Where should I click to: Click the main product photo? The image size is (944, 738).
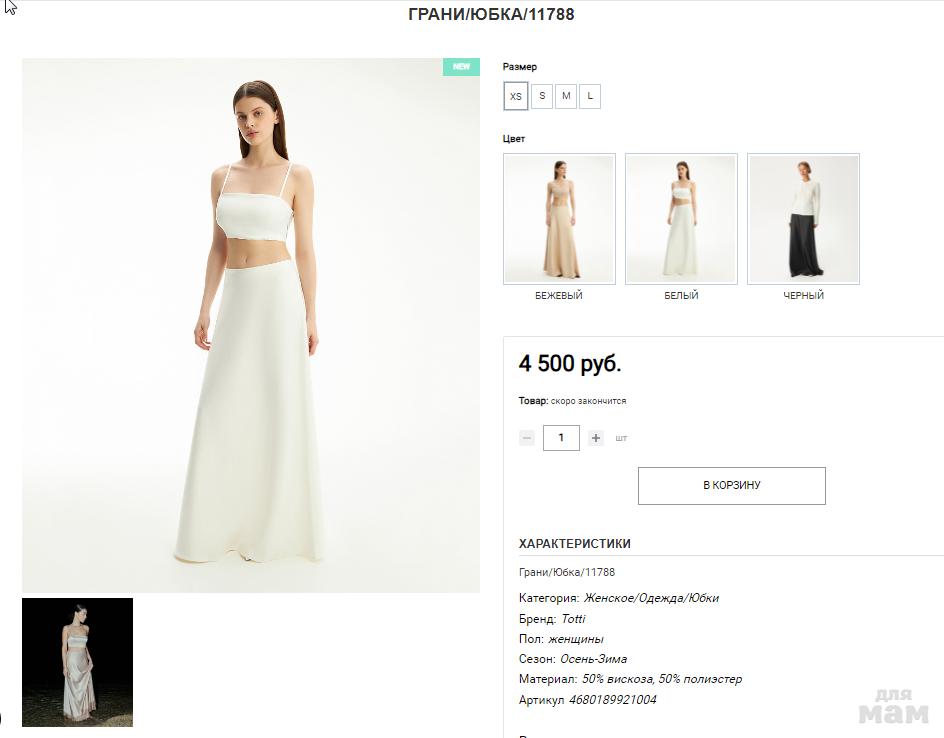click(x=251, y=325)
